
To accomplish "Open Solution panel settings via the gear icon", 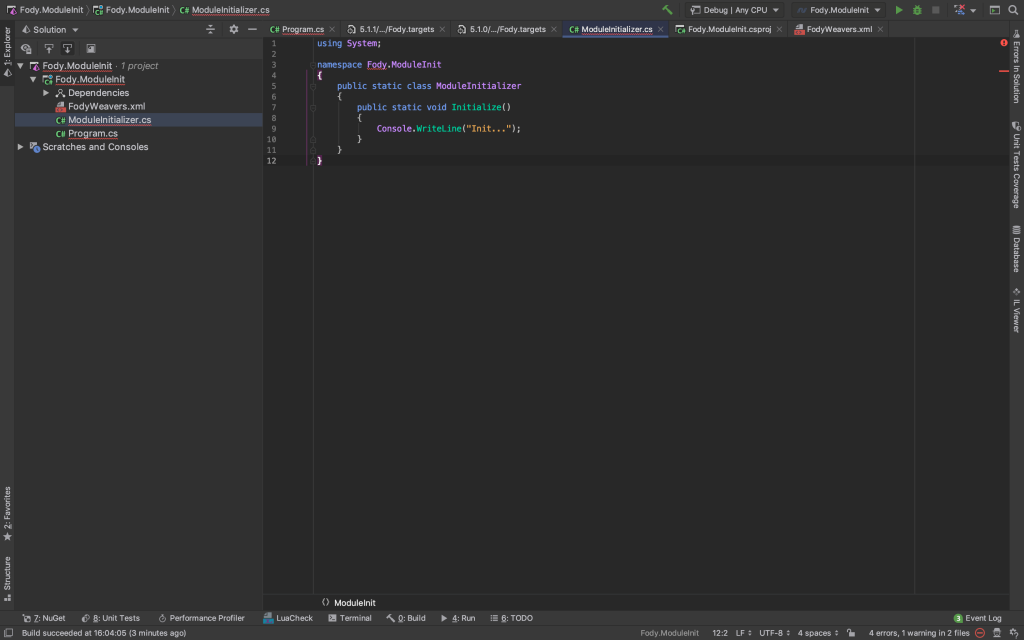I will pyautogui.click(x=234, y=29).
